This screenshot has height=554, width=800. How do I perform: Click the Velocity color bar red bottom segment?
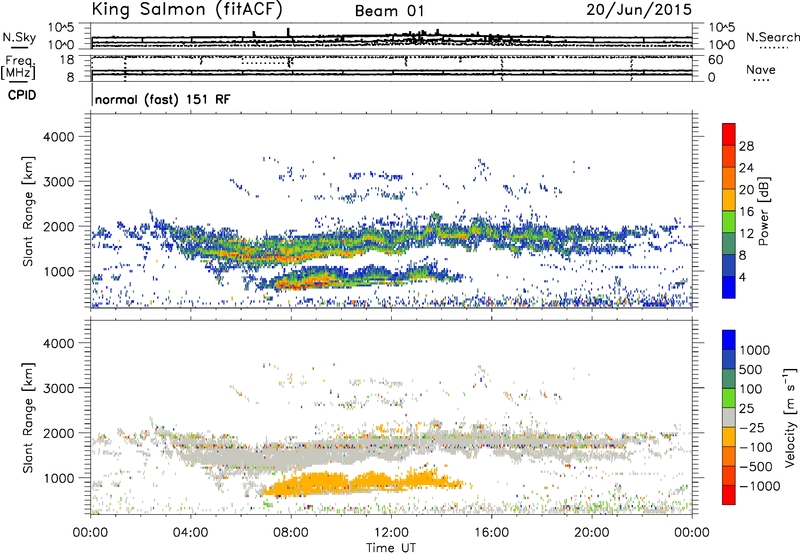click(729, 495)
